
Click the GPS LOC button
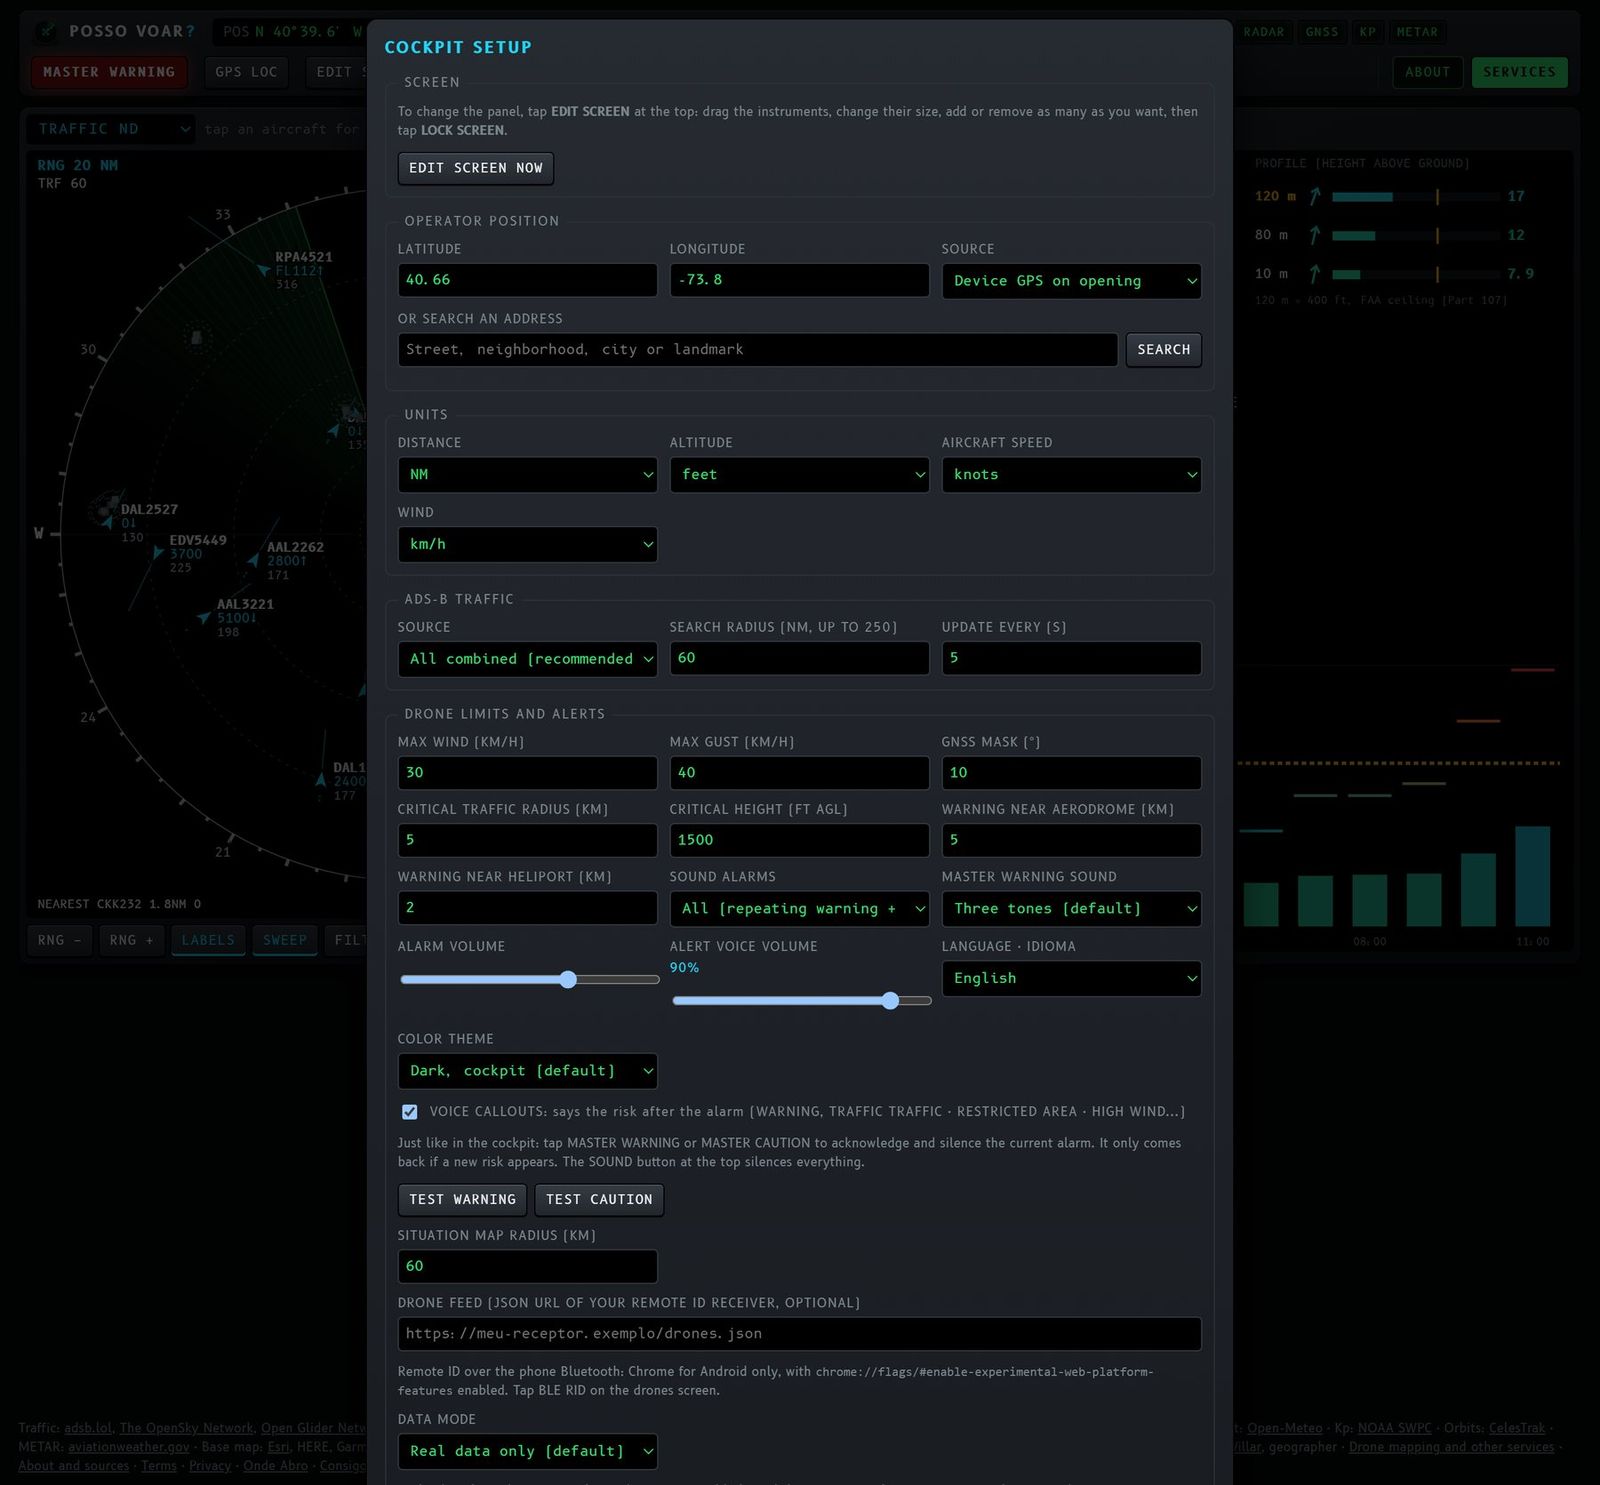246,72
